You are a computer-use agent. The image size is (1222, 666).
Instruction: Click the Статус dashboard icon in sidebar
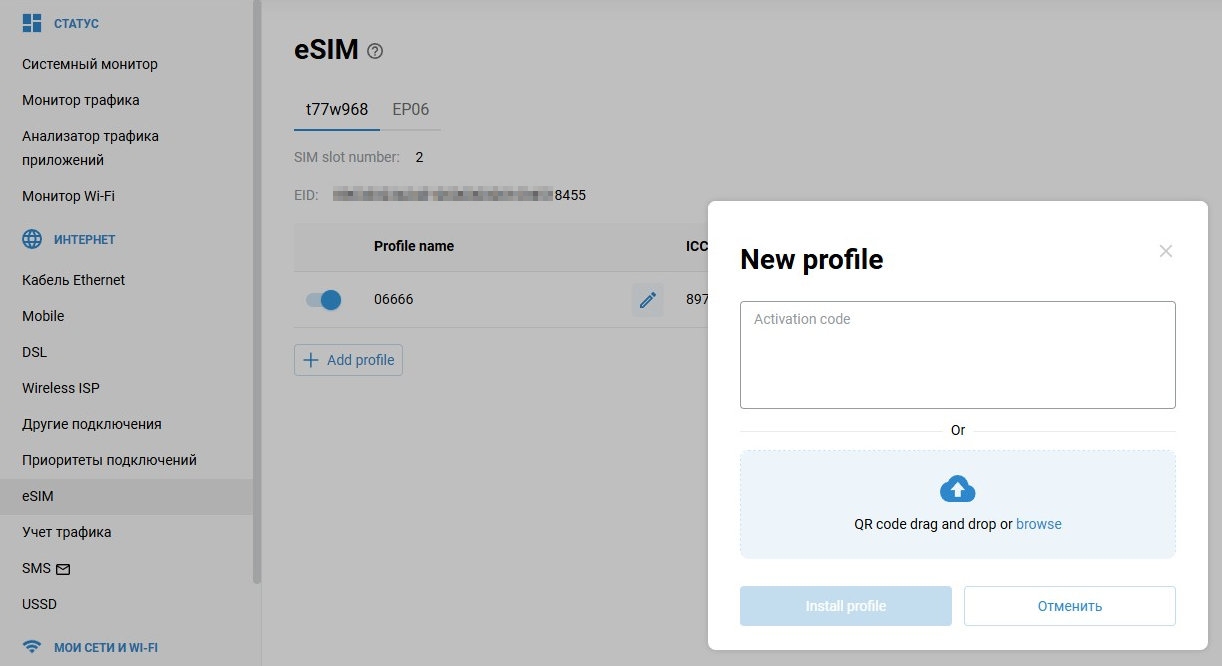coord(32,23)
